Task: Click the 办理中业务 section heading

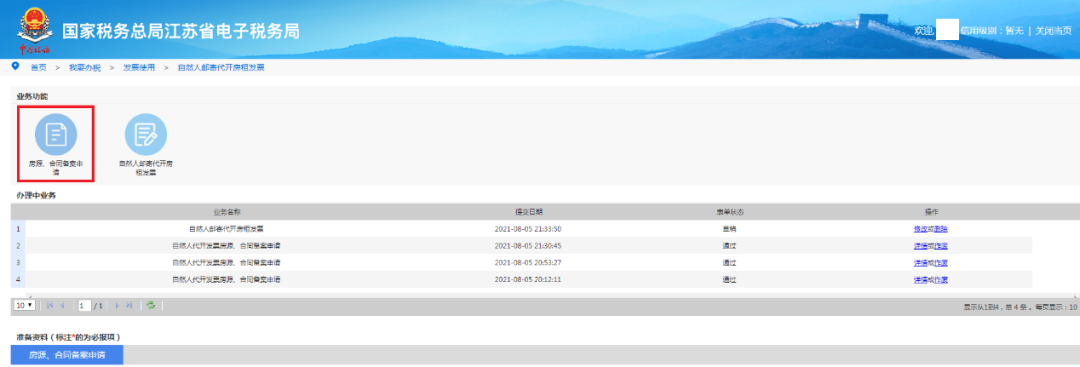Action: pos(36,196)
